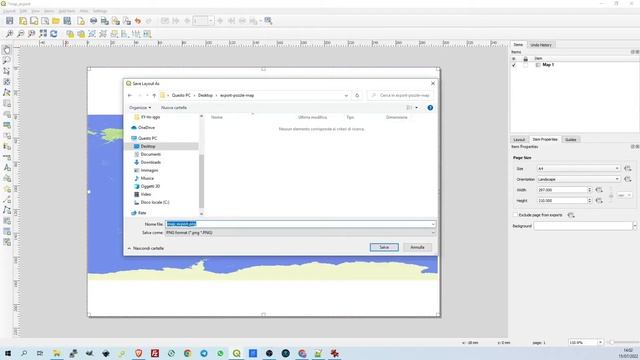This screenshot has width=640, height=360.
Task: Click the yellow folder Add Items from Template icon
Action: (56, 21)
